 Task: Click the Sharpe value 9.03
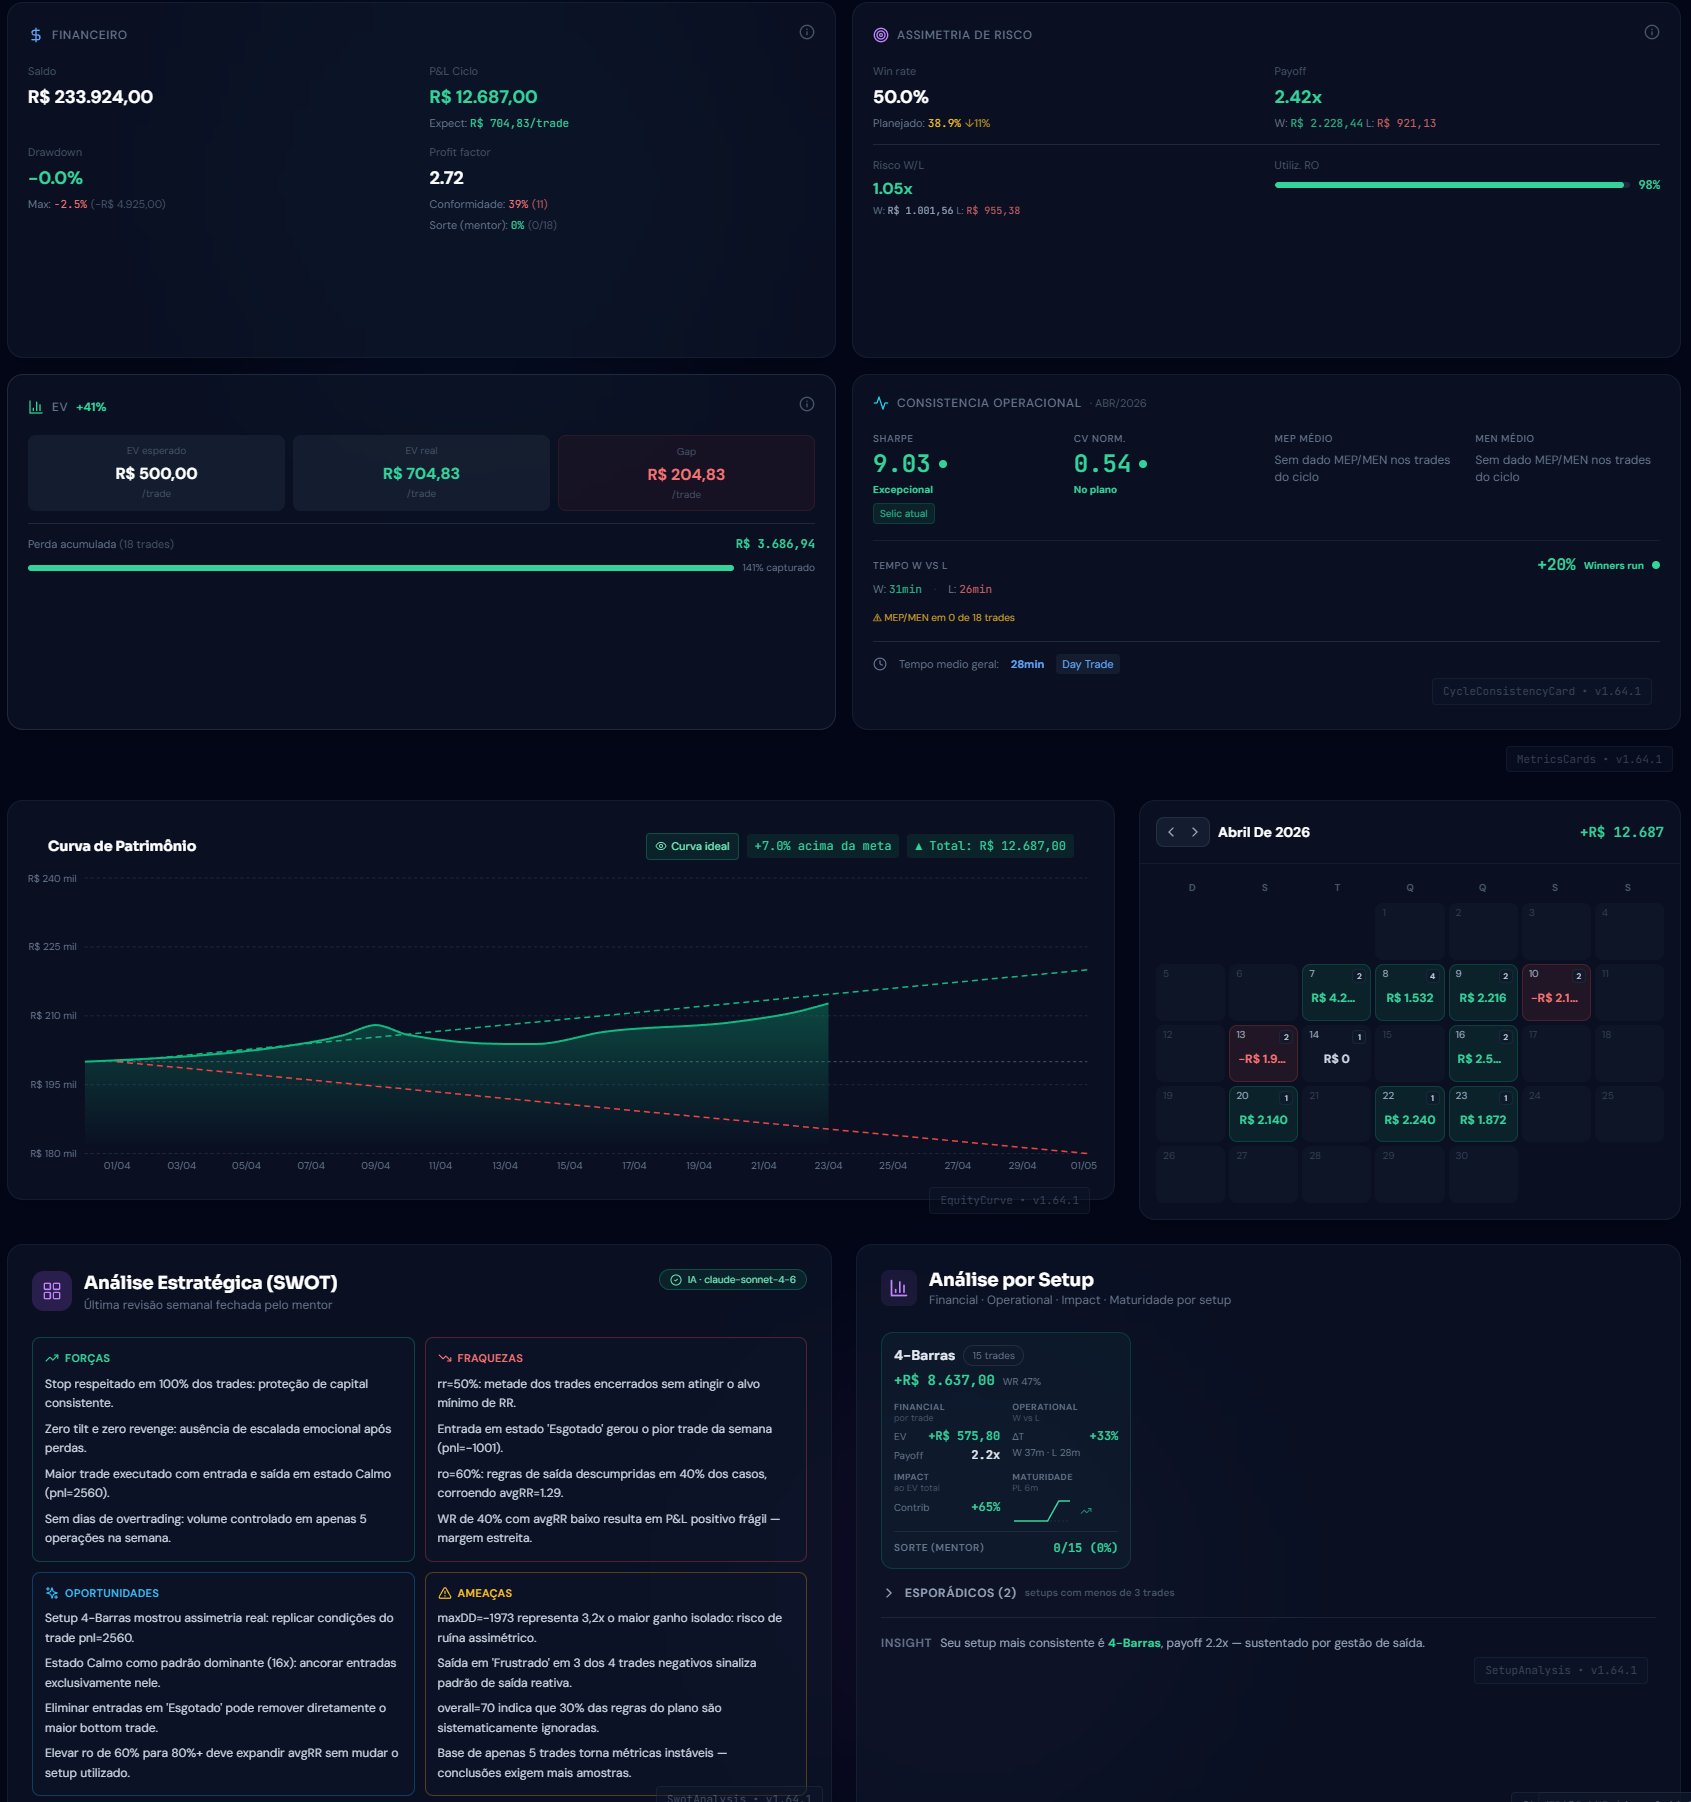(x=901, y=464)
